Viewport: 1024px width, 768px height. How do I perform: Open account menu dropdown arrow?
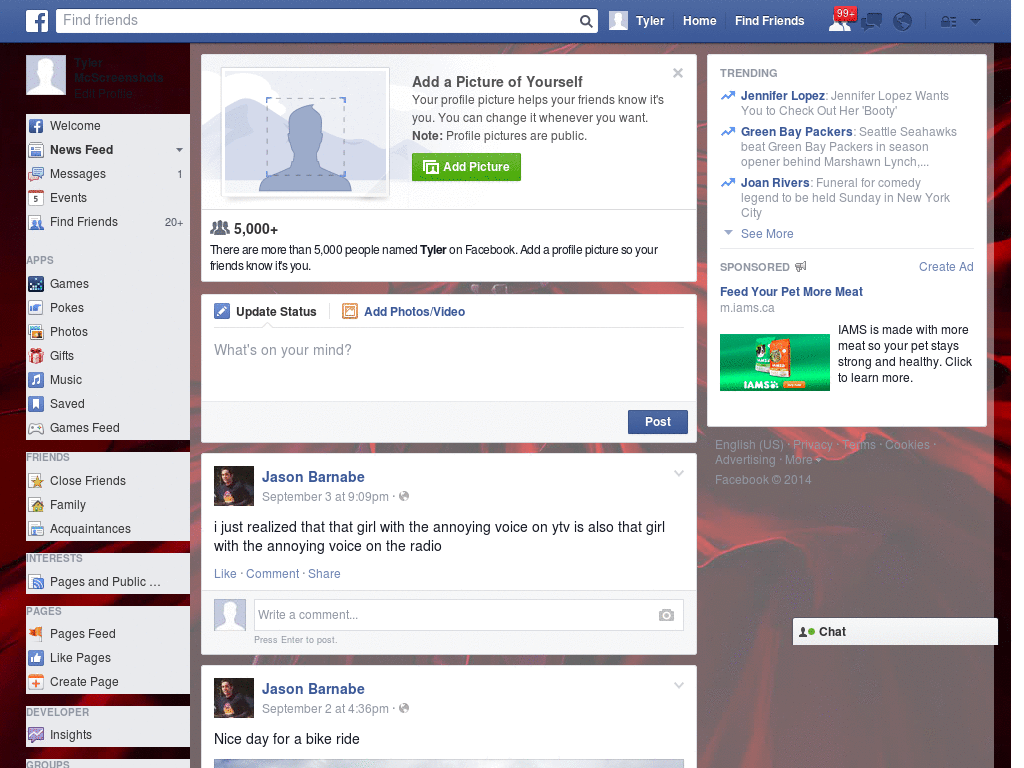[x=975, y=21]
